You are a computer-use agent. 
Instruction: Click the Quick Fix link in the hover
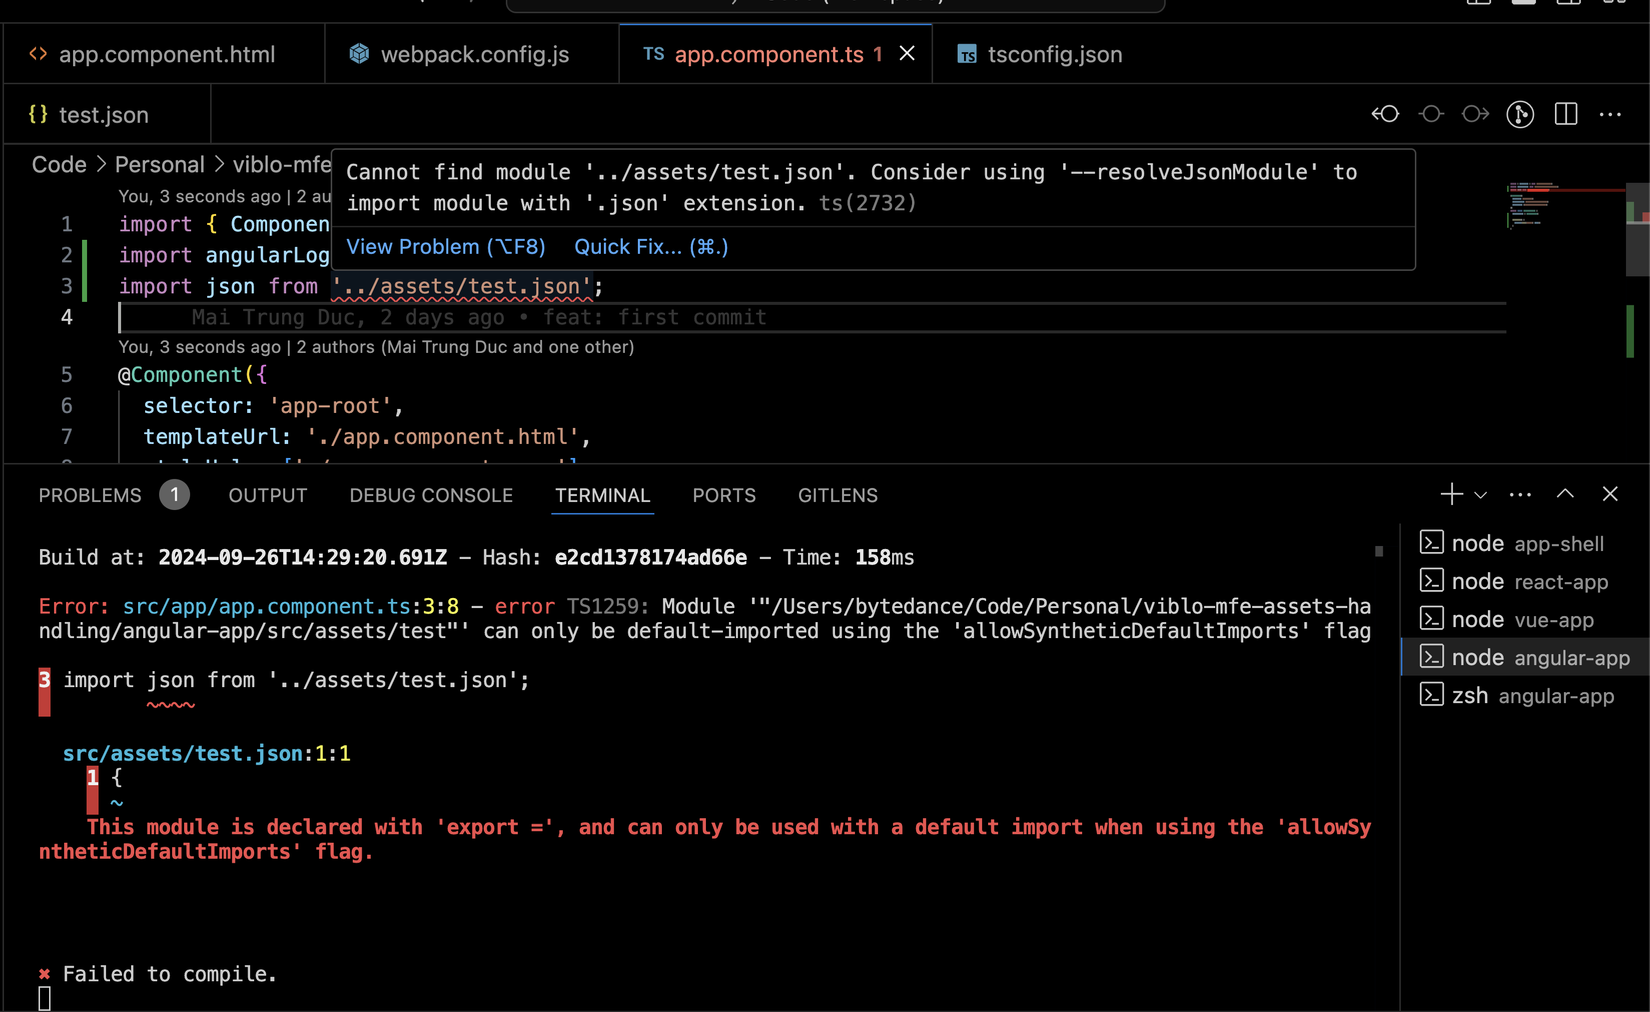pos(650,246)
